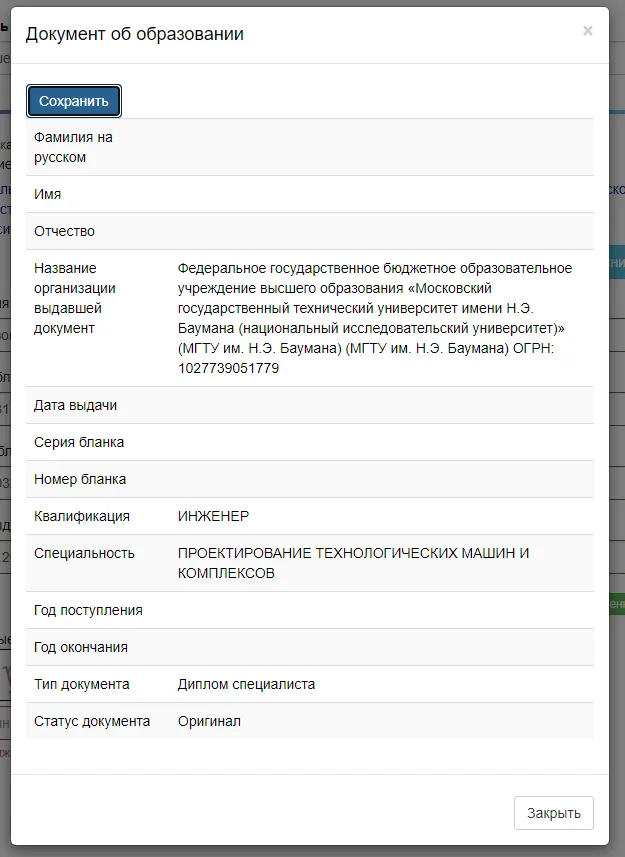Click the Сохранить button

[74, 101]
